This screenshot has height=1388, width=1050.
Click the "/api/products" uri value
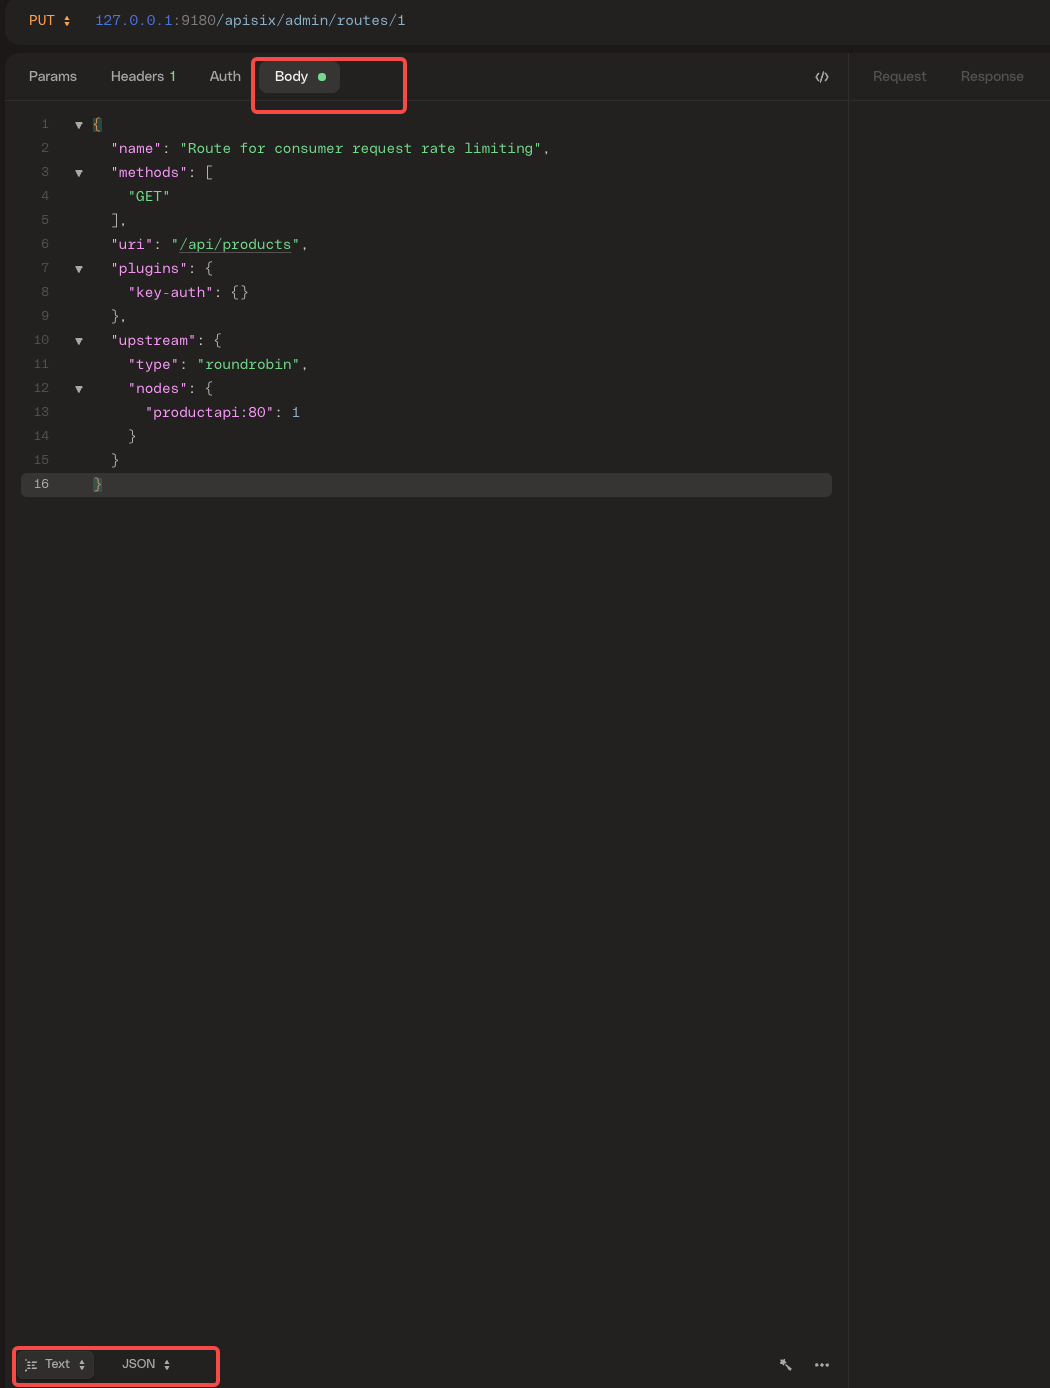pos(236,245)
